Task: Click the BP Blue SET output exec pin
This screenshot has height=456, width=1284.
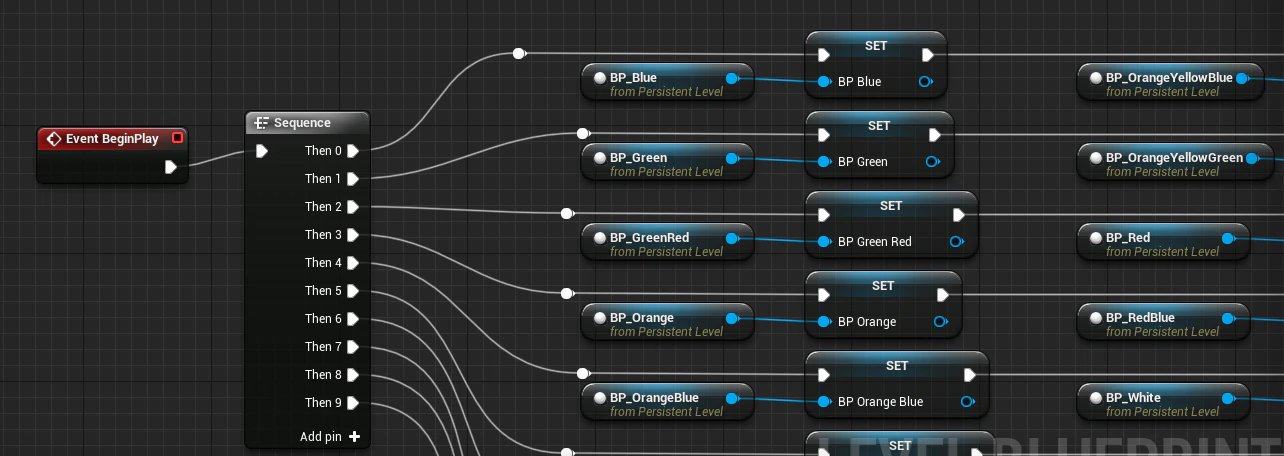Action: tap(928, 55)
